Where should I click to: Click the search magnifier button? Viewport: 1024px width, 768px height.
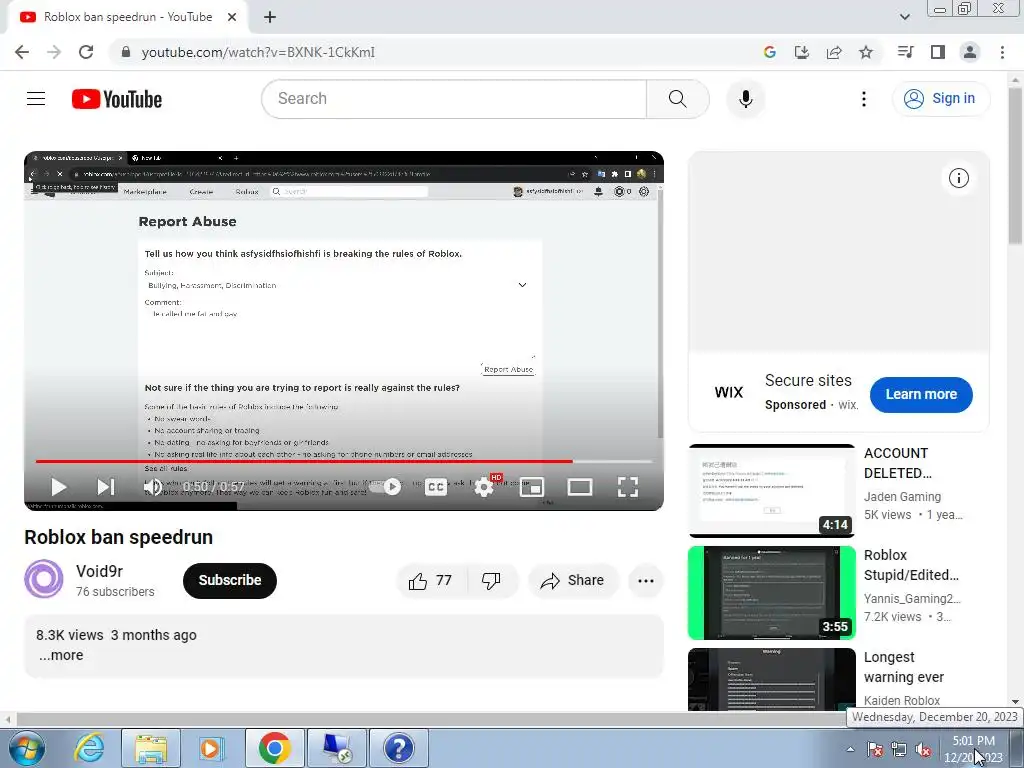[677, 99]
